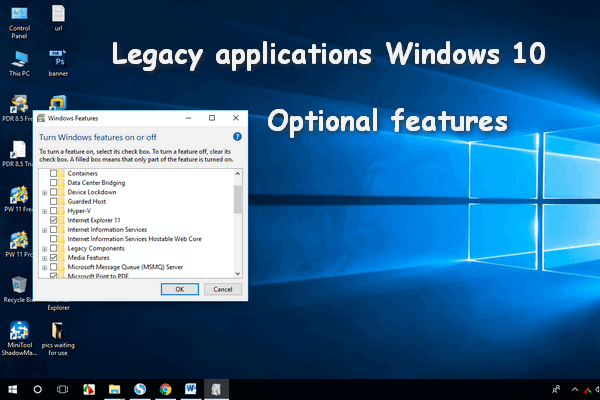The image size is (600, 400).
Task: Minimize the Windows Features dialog
Action: [188, 118]
